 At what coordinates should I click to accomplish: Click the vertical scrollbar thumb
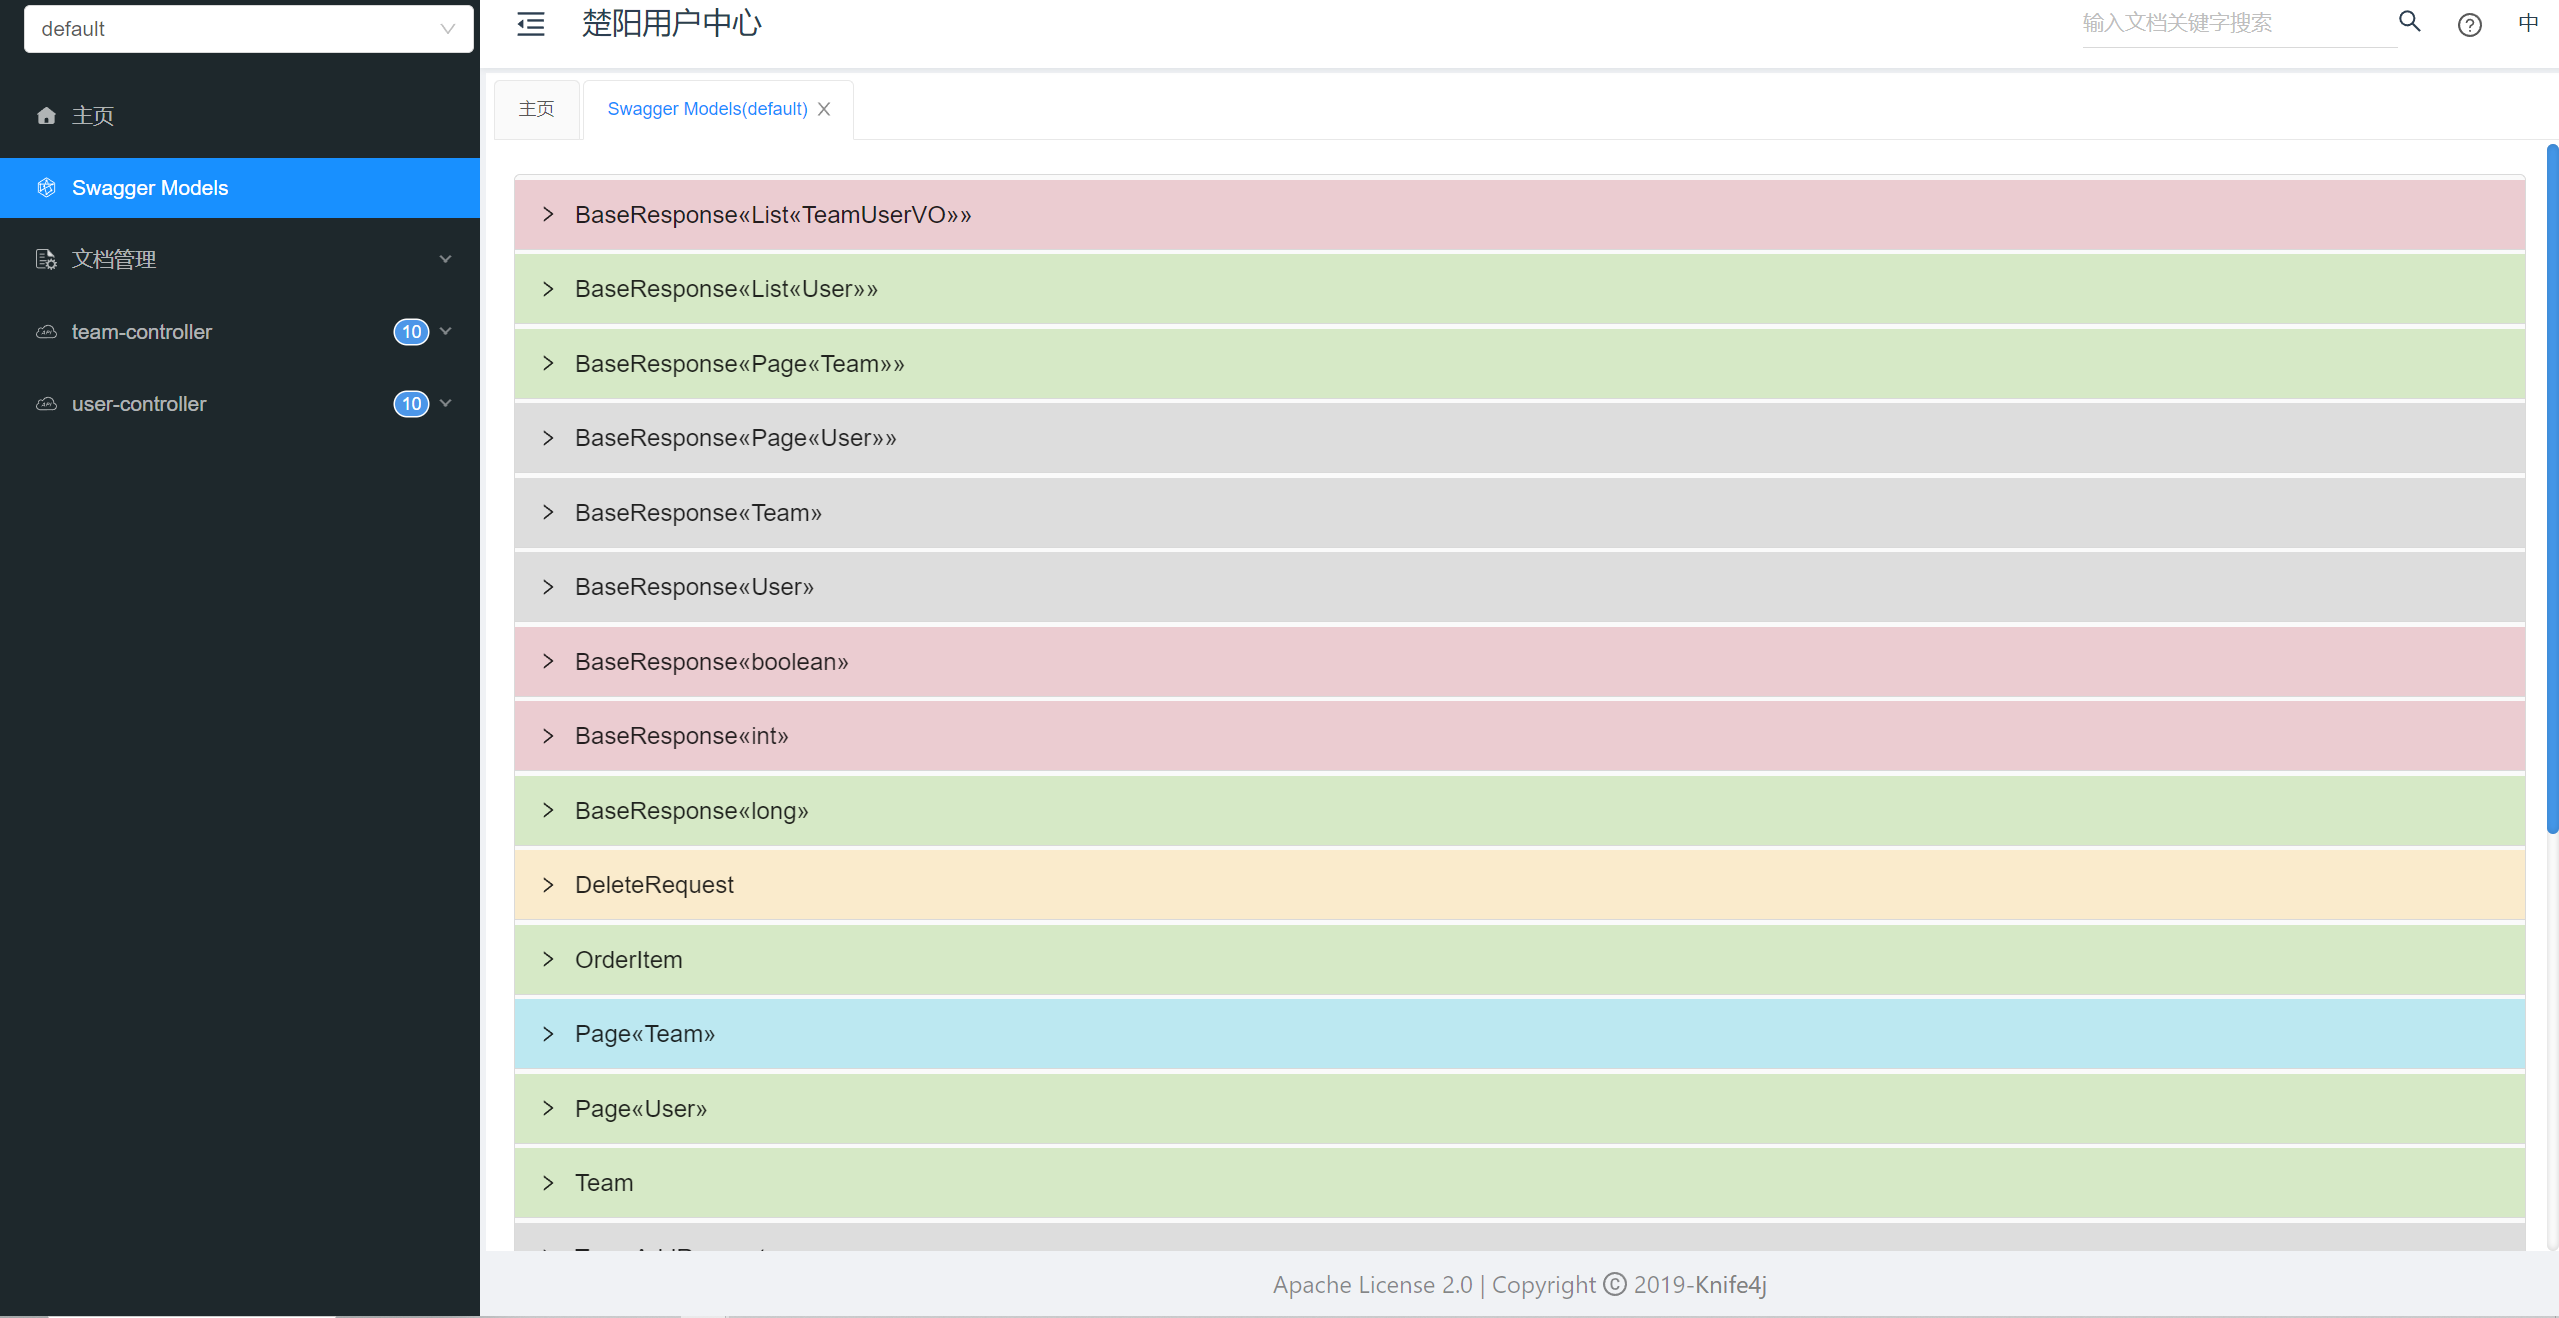pos(2552,490)
